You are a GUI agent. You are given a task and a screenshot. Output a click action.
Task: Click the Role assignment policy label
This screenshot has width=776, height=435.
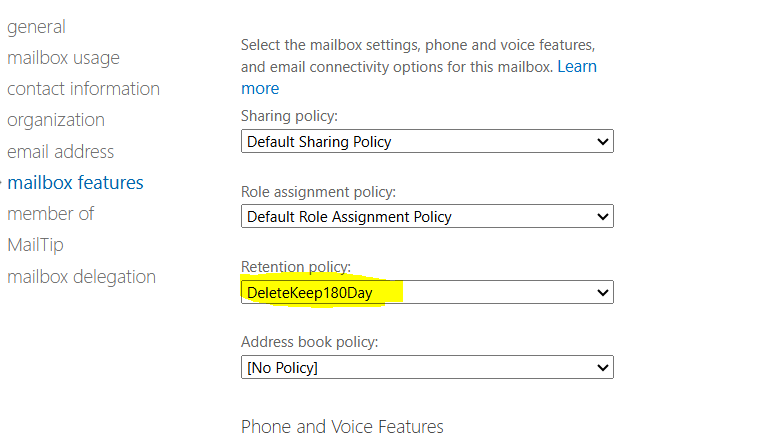(x=319, y=192)
